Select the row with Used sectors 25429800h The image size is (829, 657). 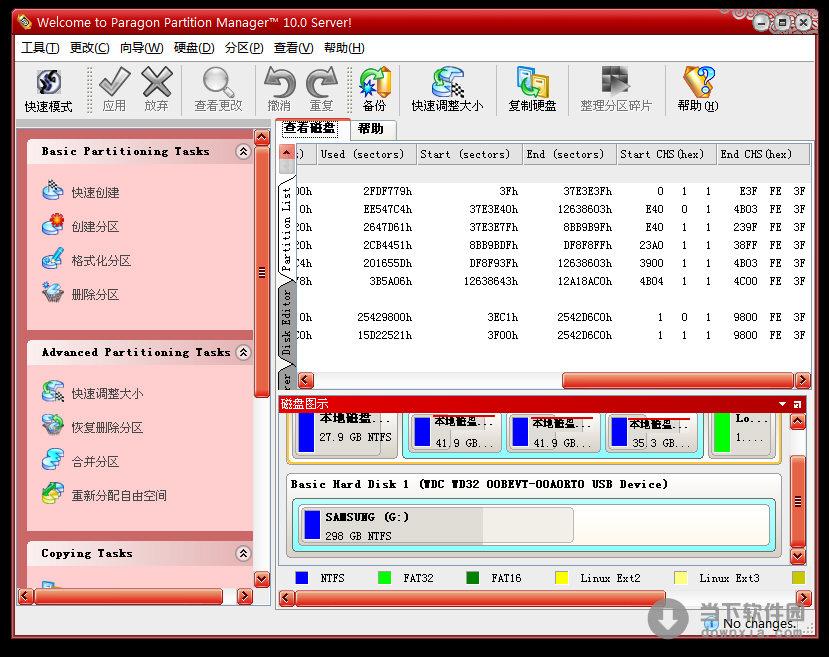pos(552,317)
